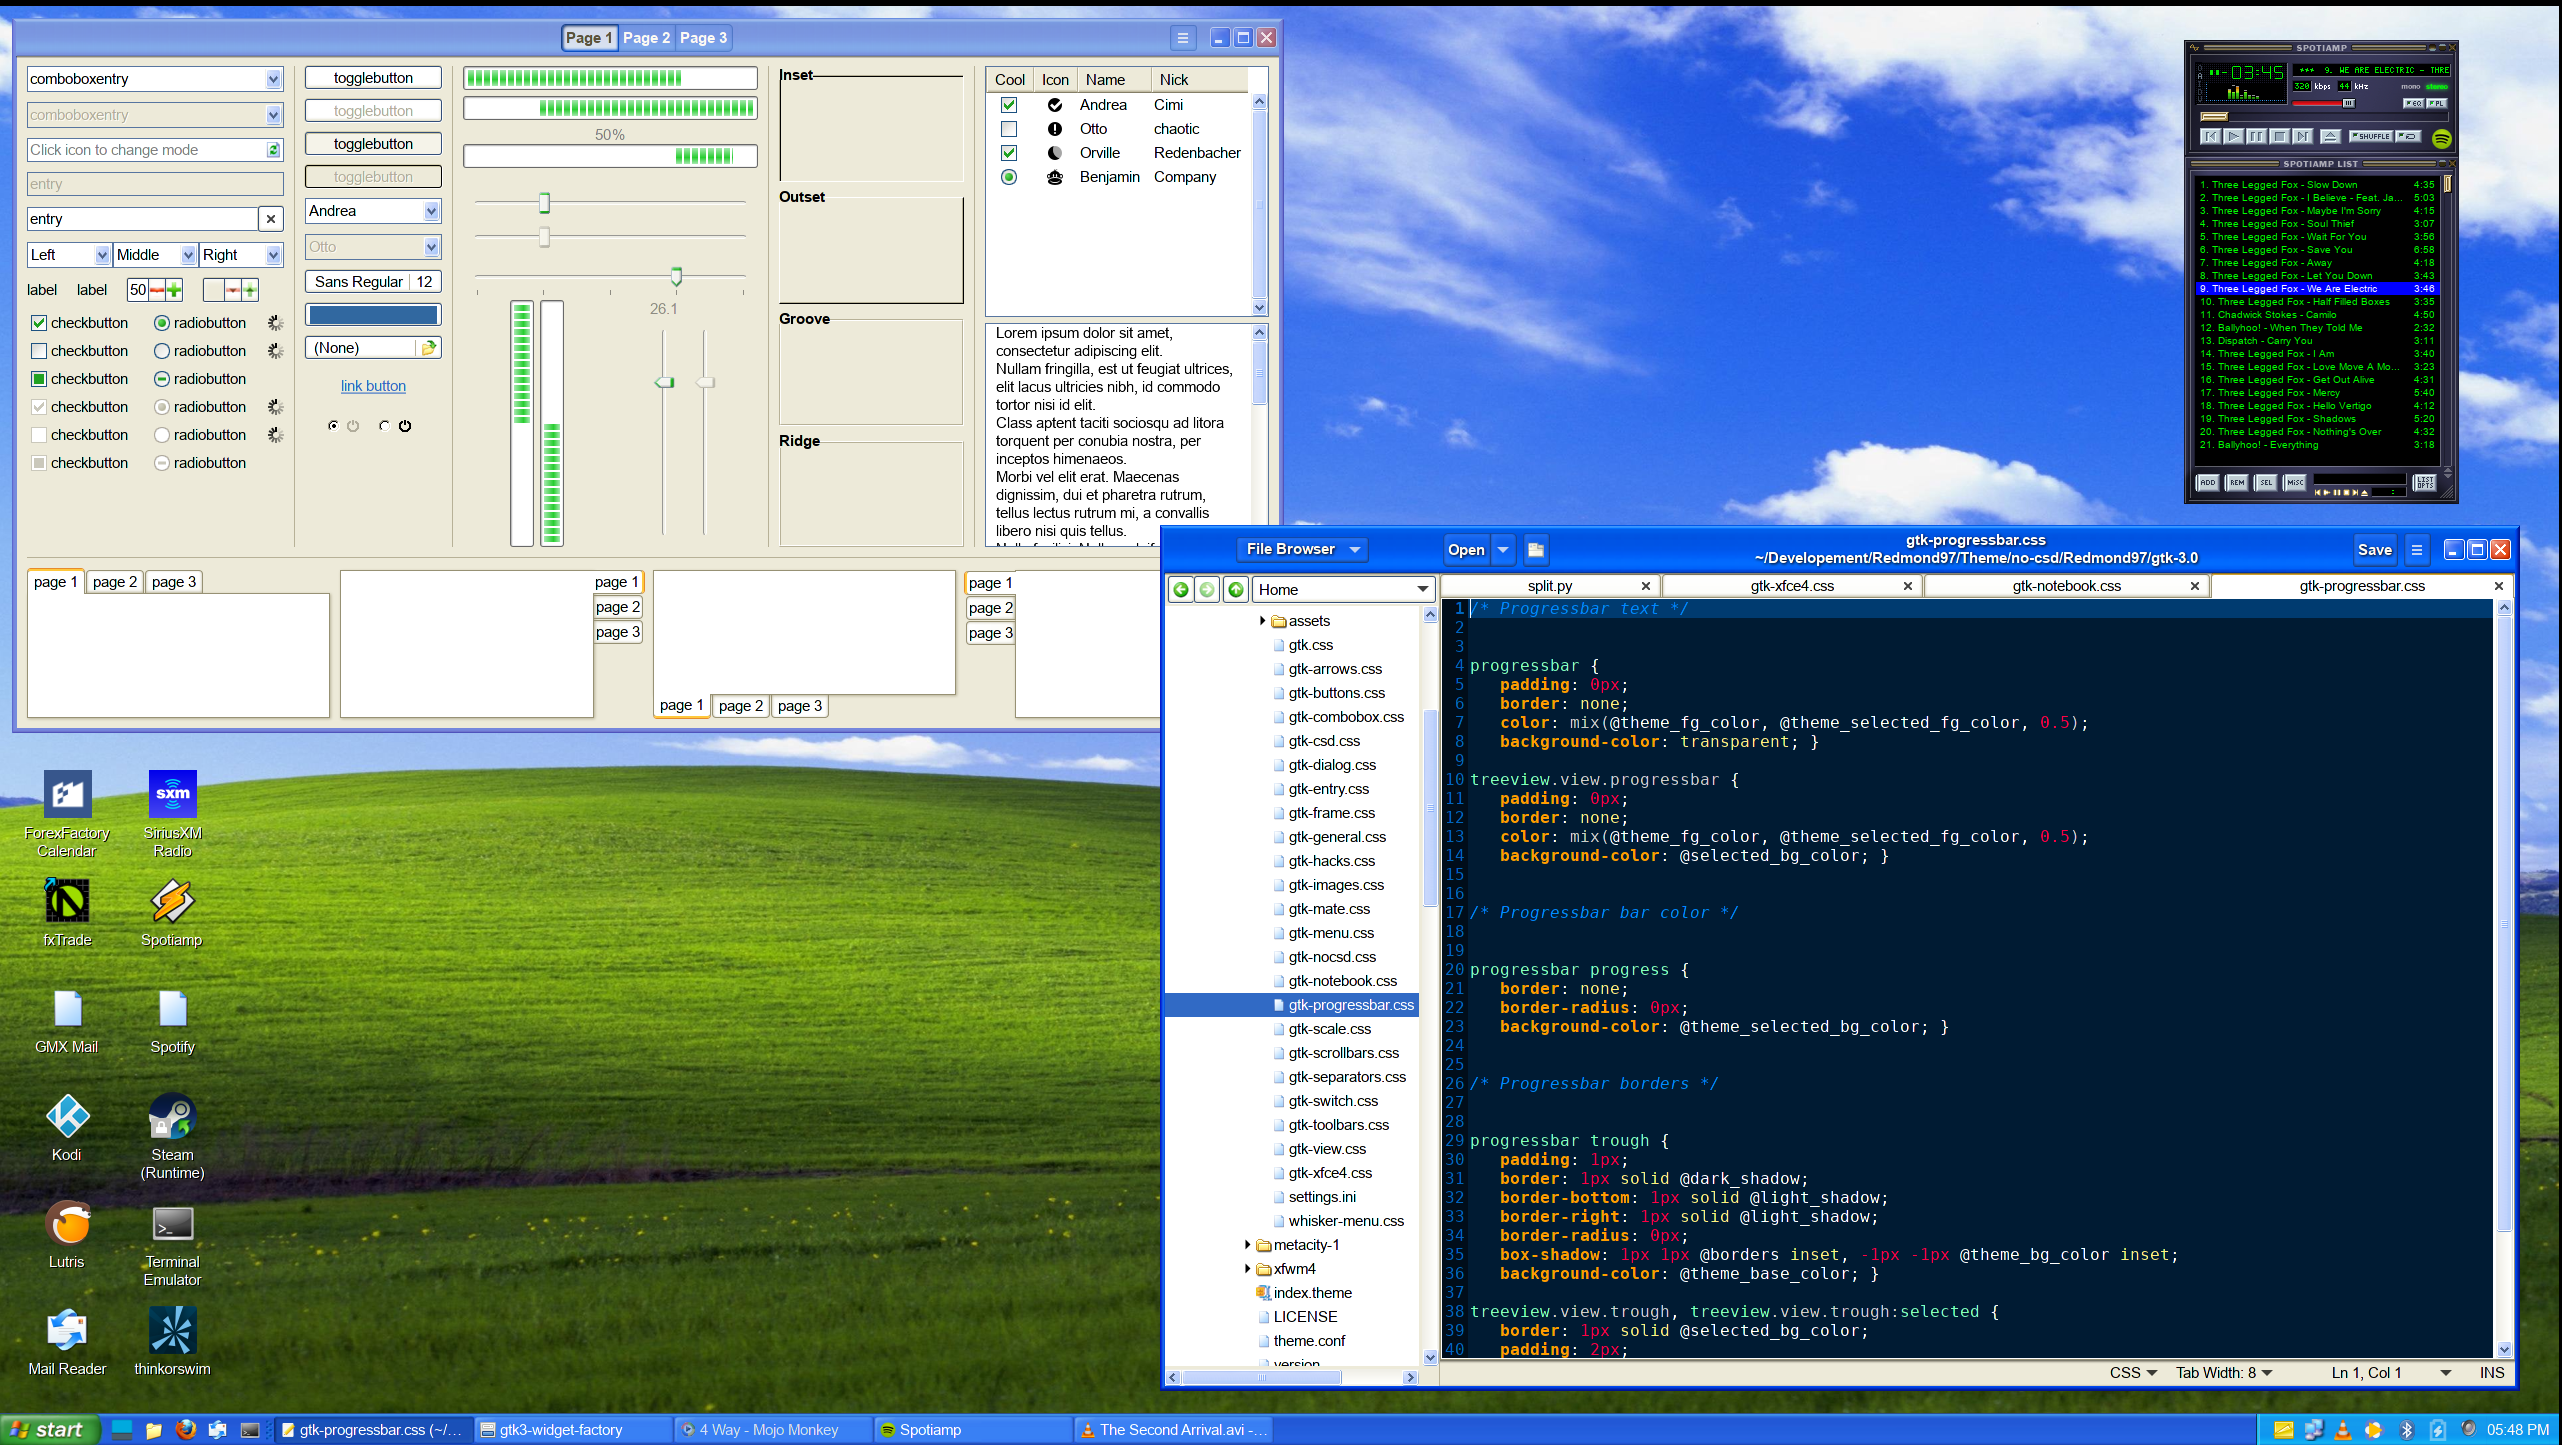Open the first comboboxentry dropdown arrow
Screen dimensions: 2562x1445
[273, 79]
